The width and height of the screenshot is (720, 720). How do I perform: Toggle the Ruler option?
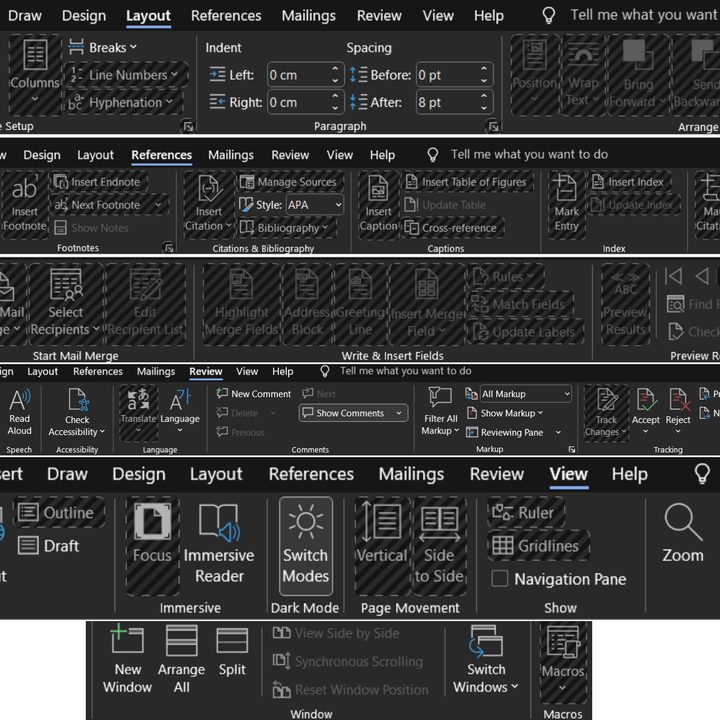point(526,512)
